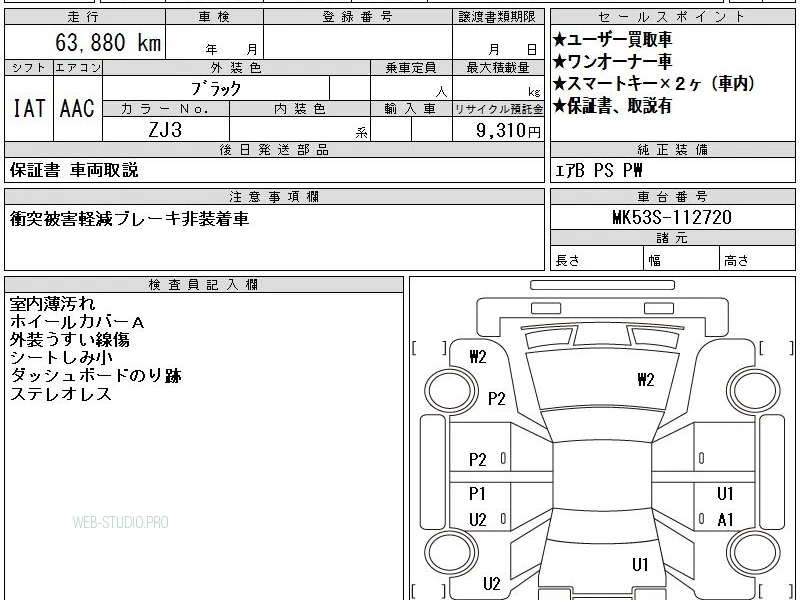
Task: Select the line ★スマートキー×2ヶ(車内)
Action: tap(654, 83)
